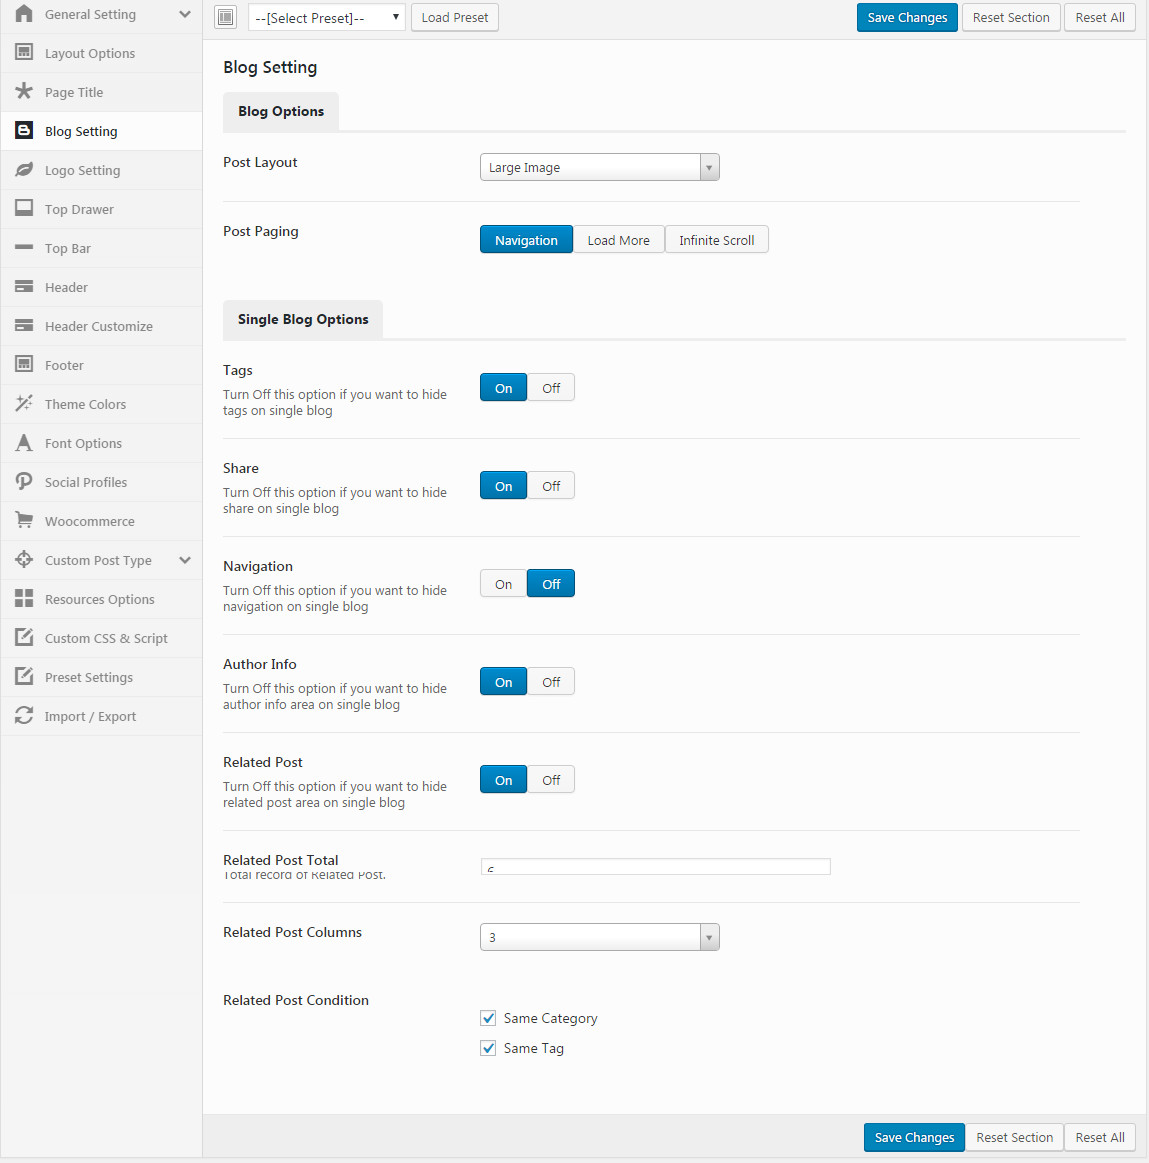The image size is (1149, 1163).
Task: Click the Logo Setting leaf icon
Action: (x=24, y=169)
